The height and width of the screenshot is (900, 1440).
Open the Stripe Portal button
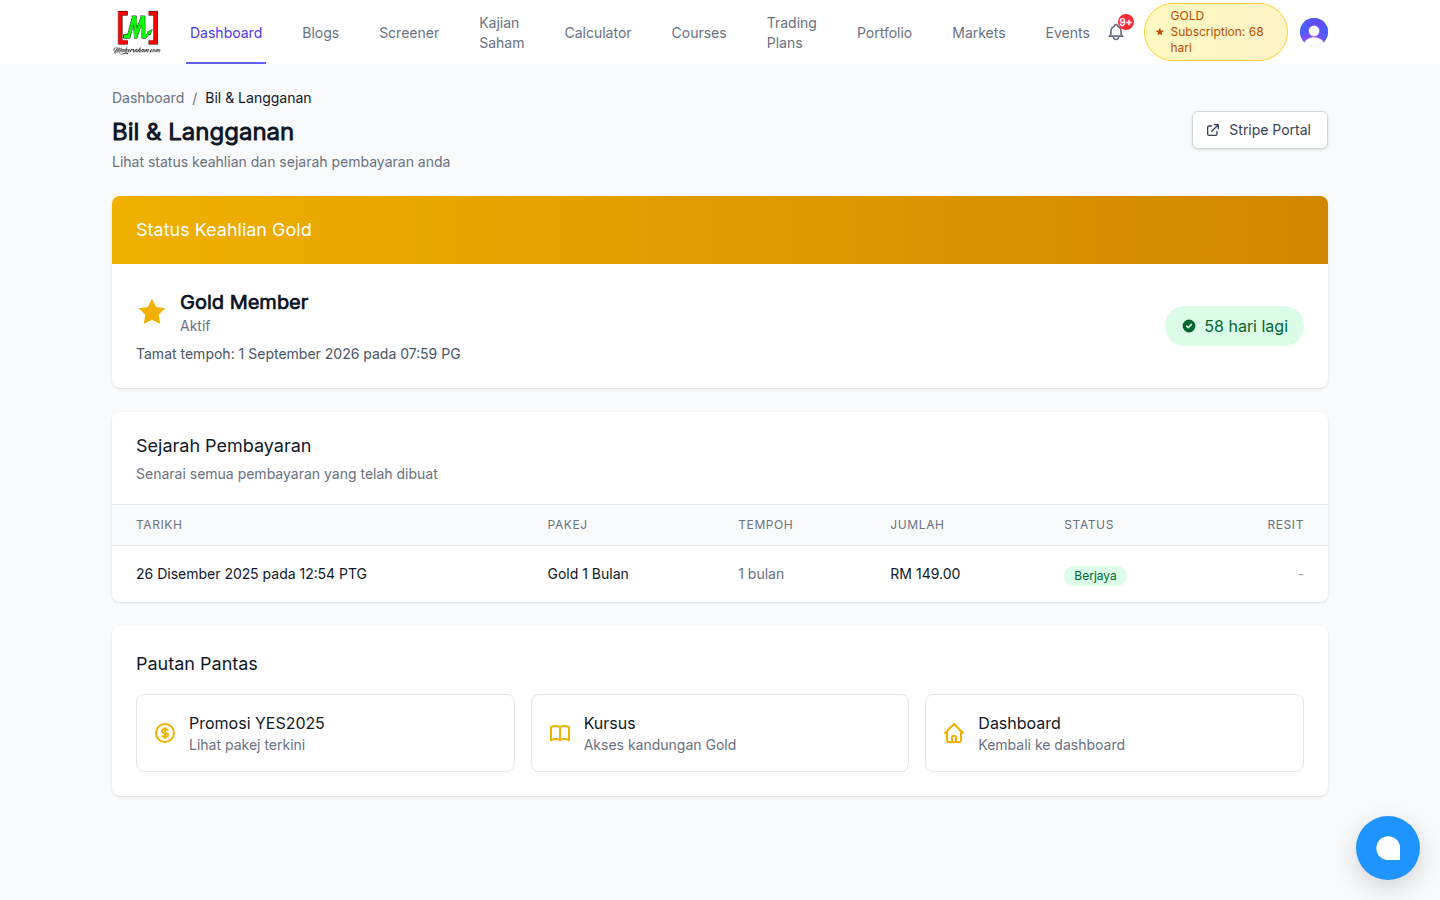pos(1260,130)
